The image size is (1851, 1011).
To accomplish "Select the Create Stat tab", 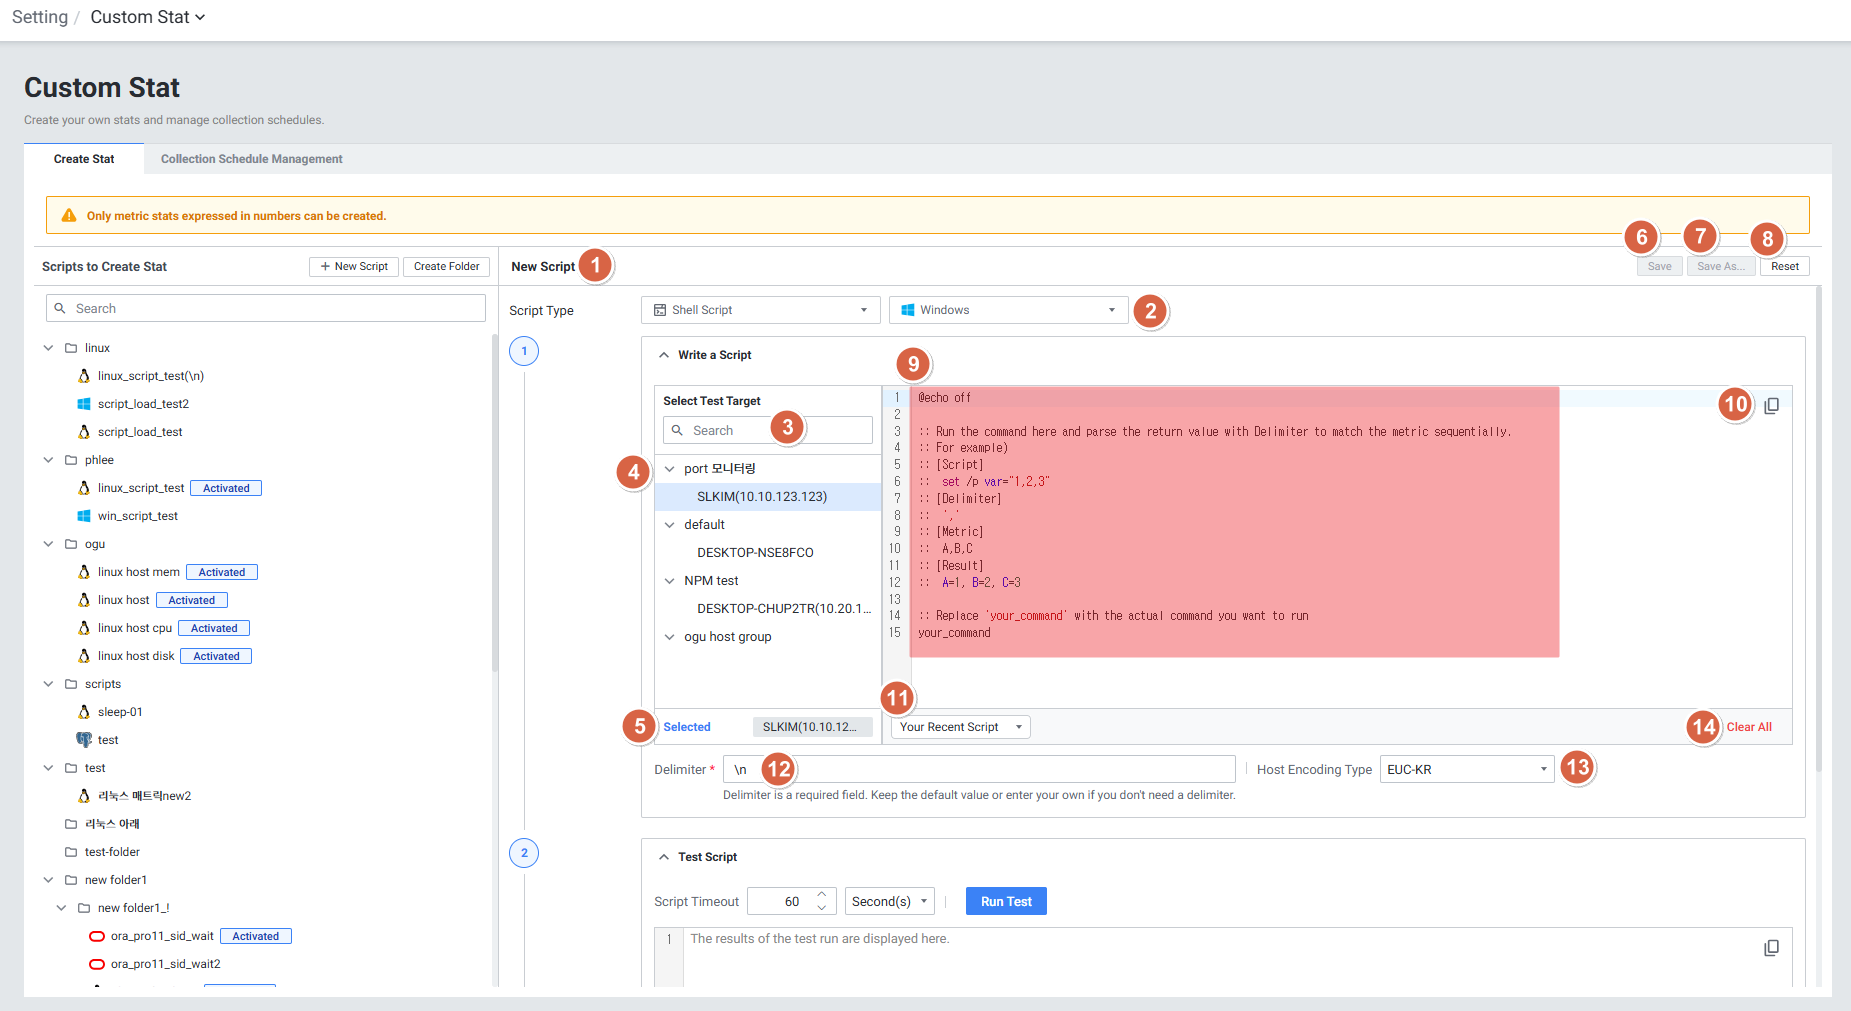I will tap(84, 159).
